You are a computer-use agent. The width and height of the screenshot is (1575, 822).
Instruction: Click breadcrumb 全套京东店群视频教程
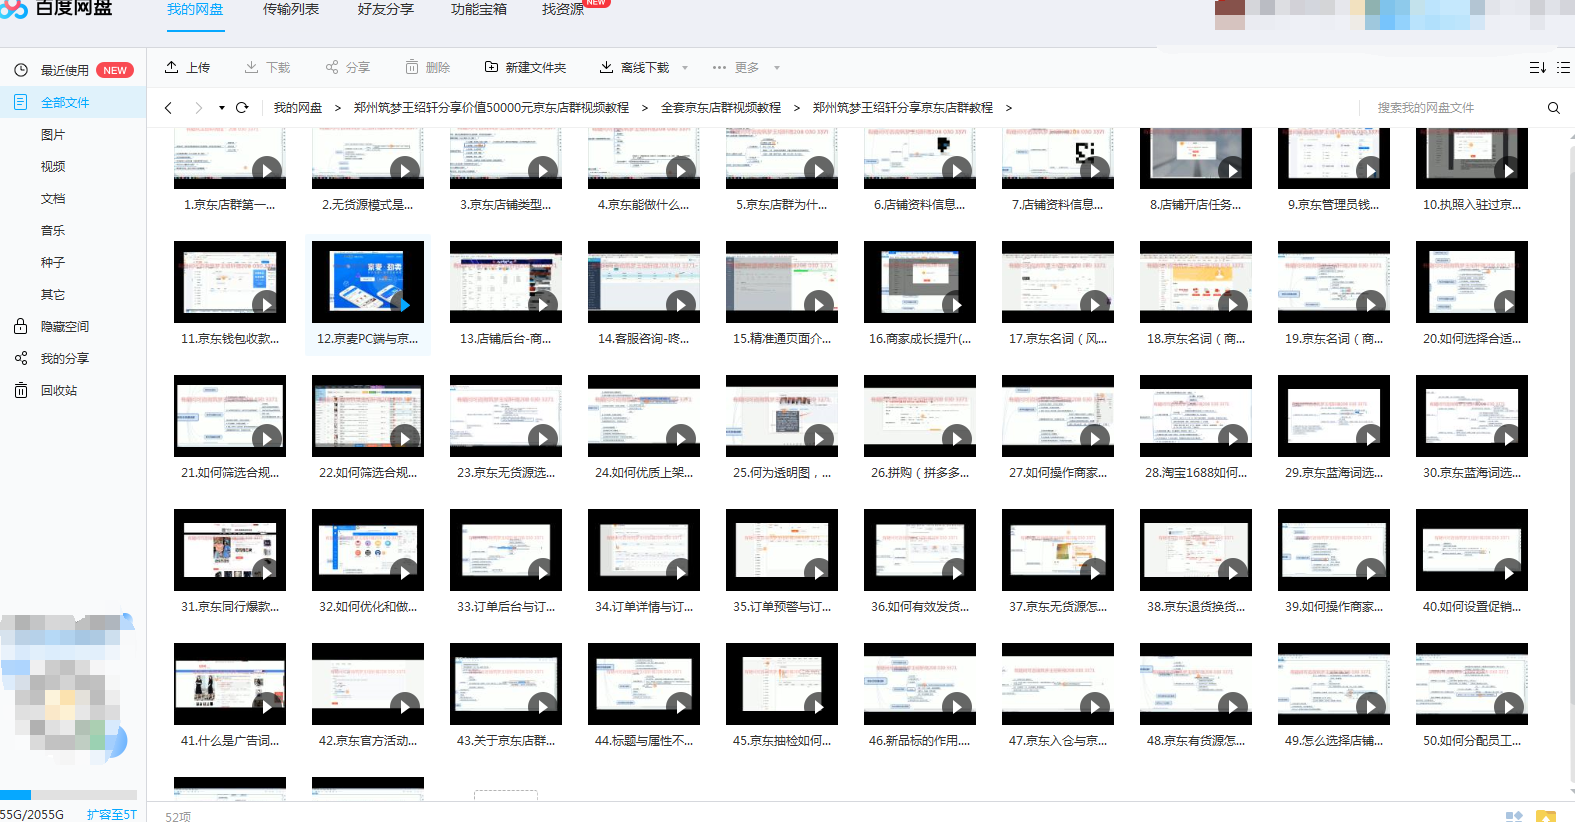click(x=721, y=108)
